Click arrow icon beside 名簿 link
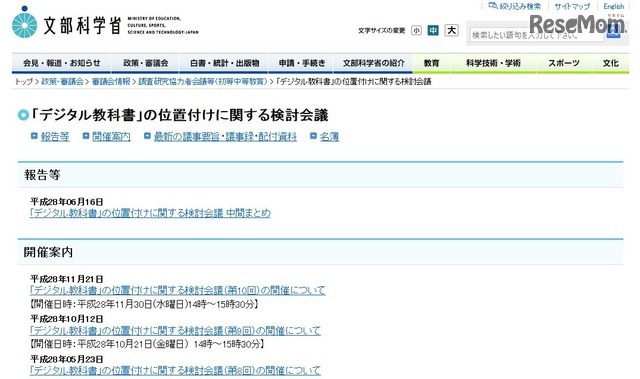 (313, 136)
